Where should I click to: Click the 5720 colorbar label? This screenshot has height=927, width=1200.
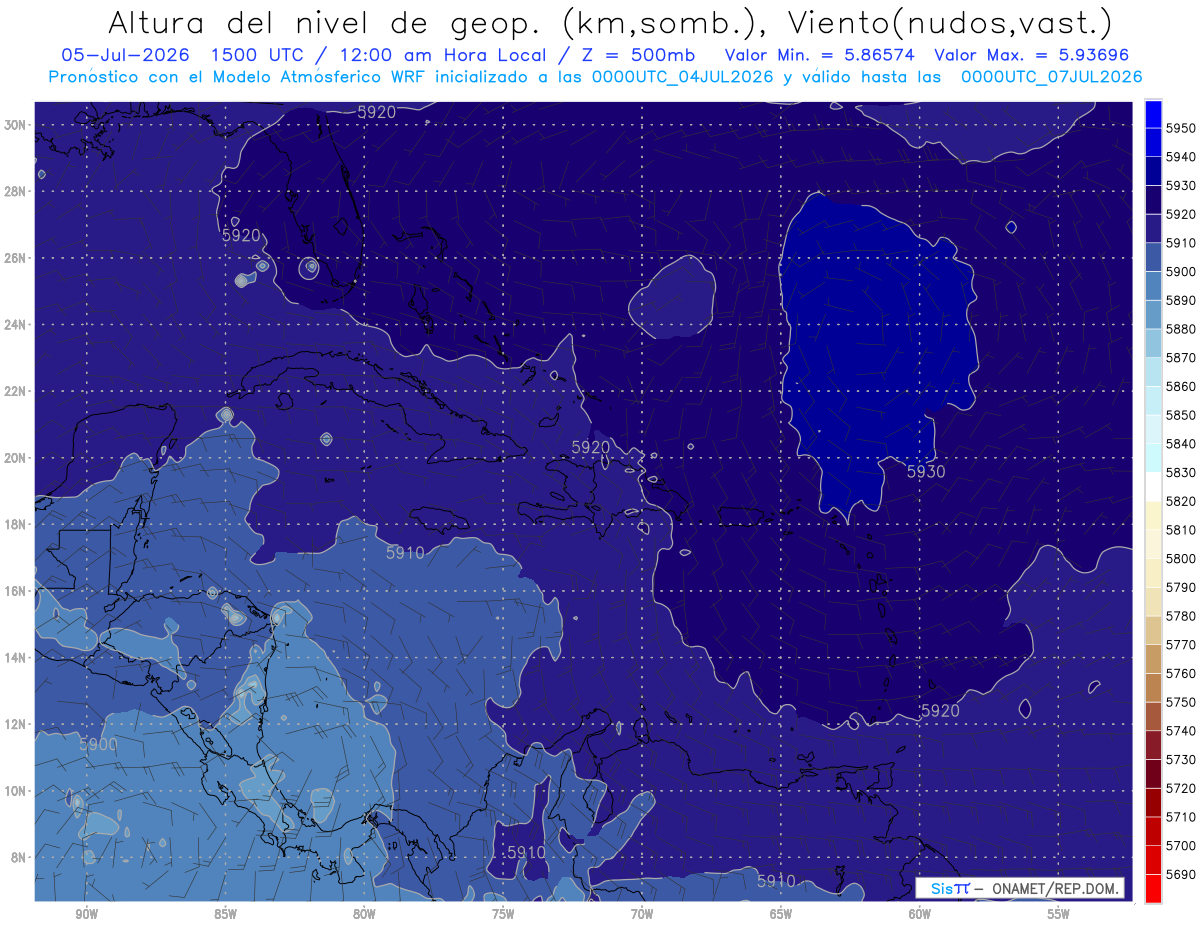point(1182,789)
